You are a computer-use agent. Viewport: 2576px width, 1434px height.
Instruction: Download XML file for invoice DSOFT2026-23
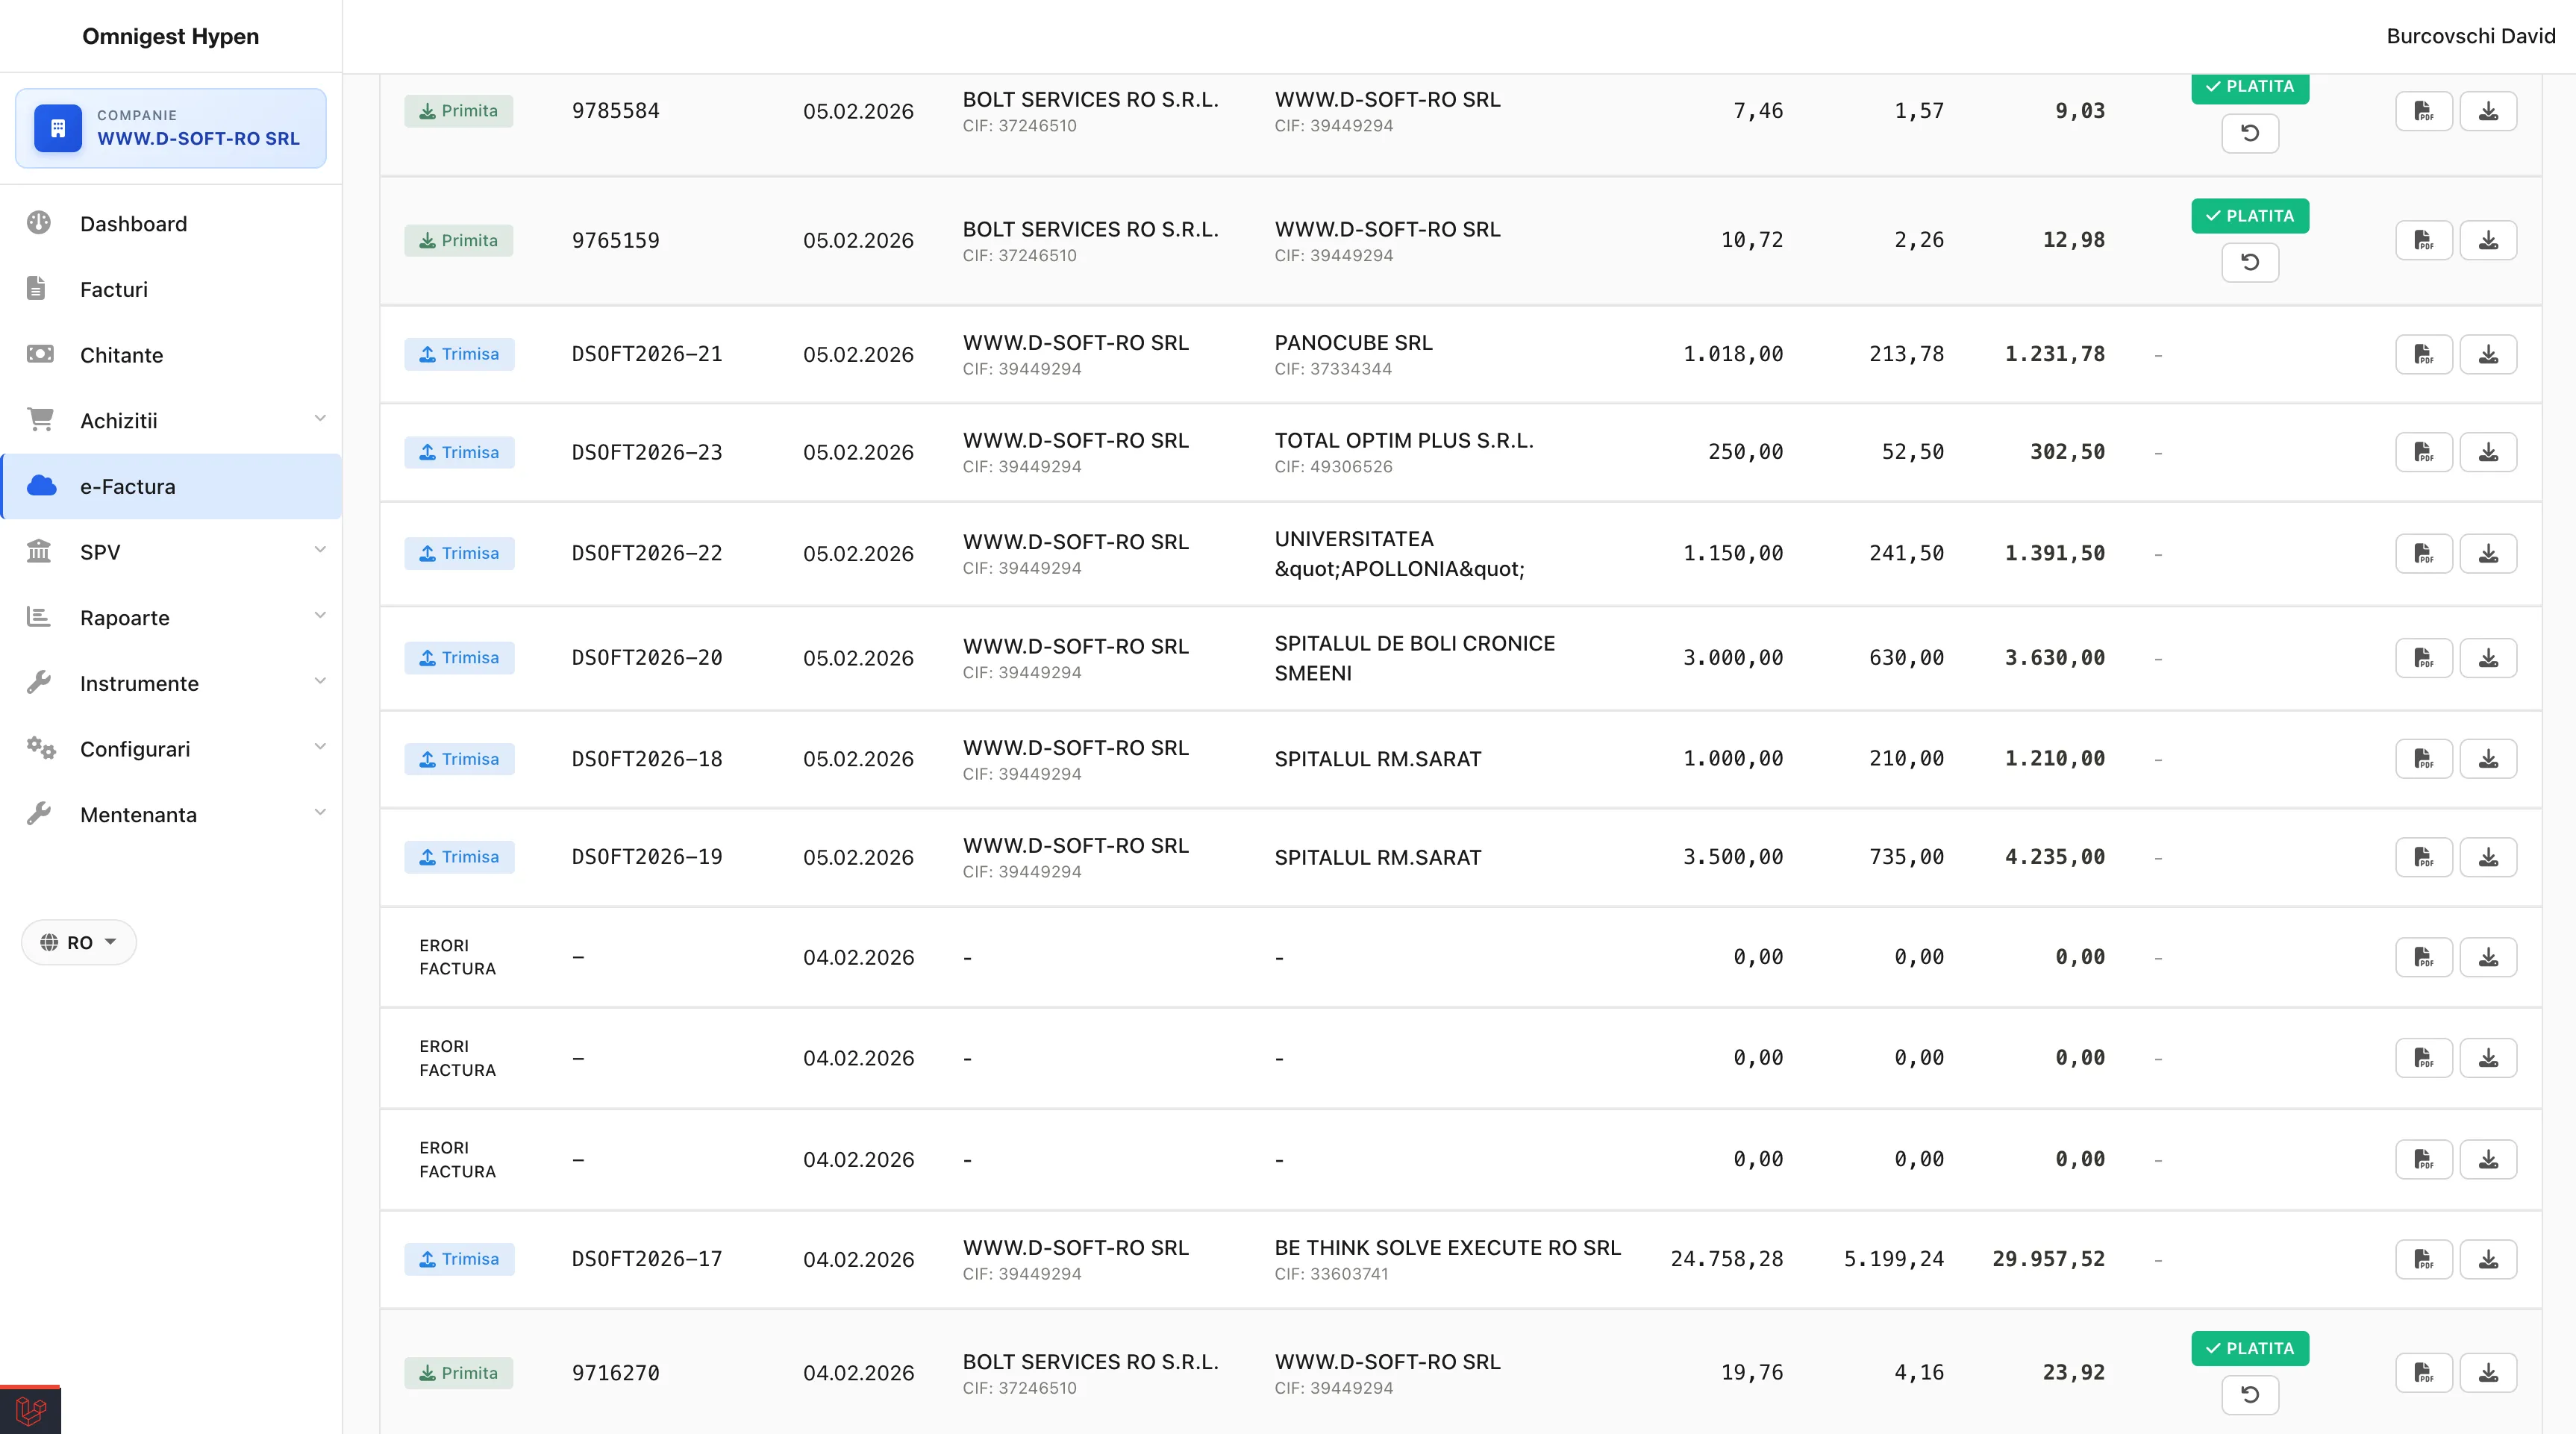(x=2487, y=452)
